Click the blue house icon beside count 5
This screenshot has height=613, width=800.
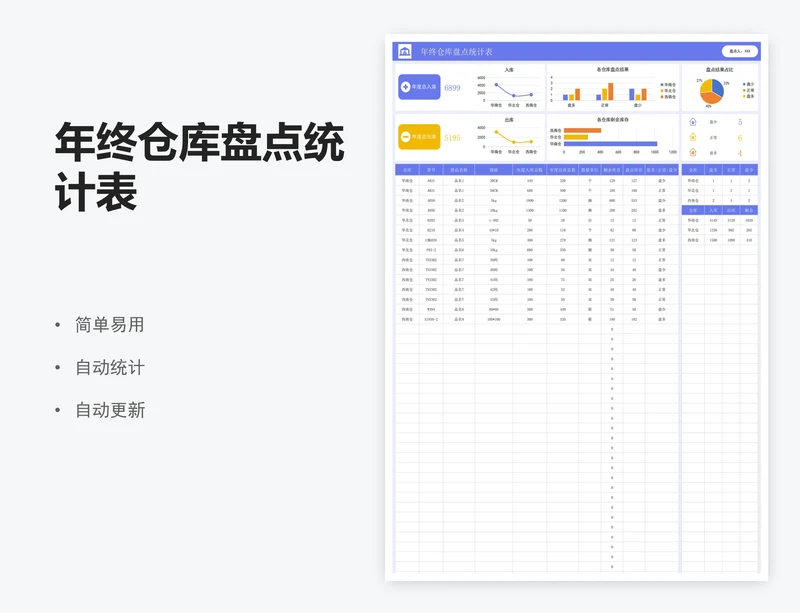(x=693, y=122)
